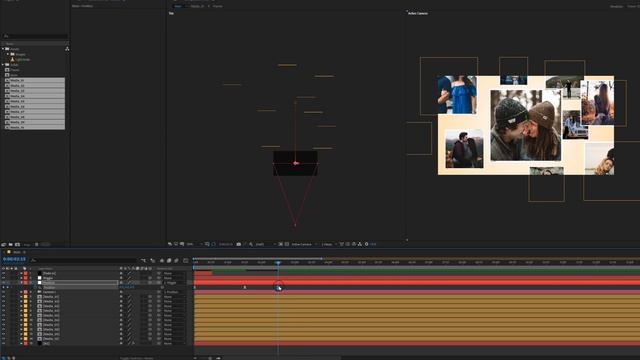Open parent dropdown showing 3. Position

(x=174, y=292)
